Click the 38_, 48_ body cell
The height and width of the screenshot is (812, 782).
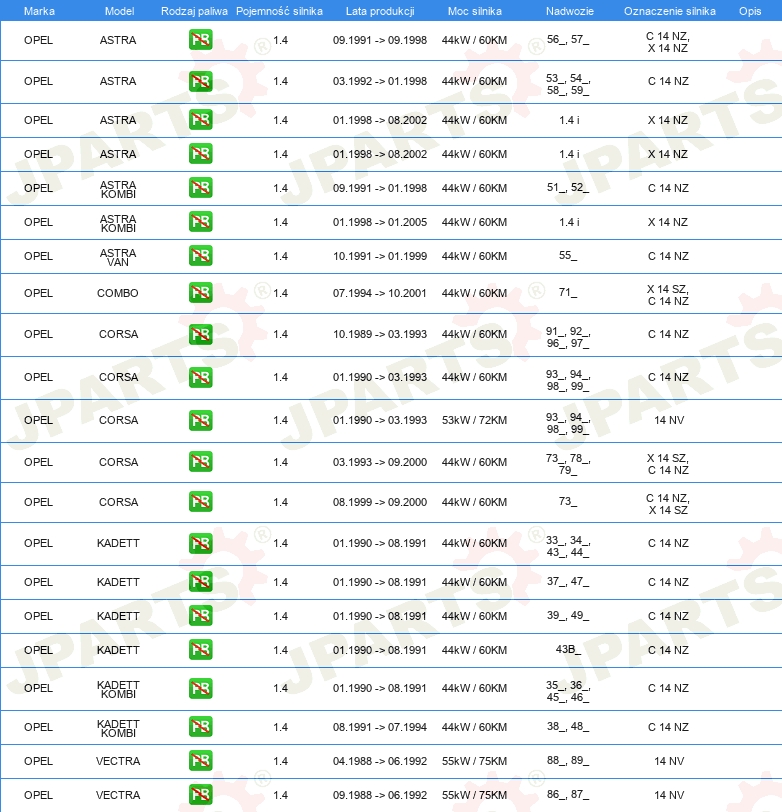click(568, 727)
